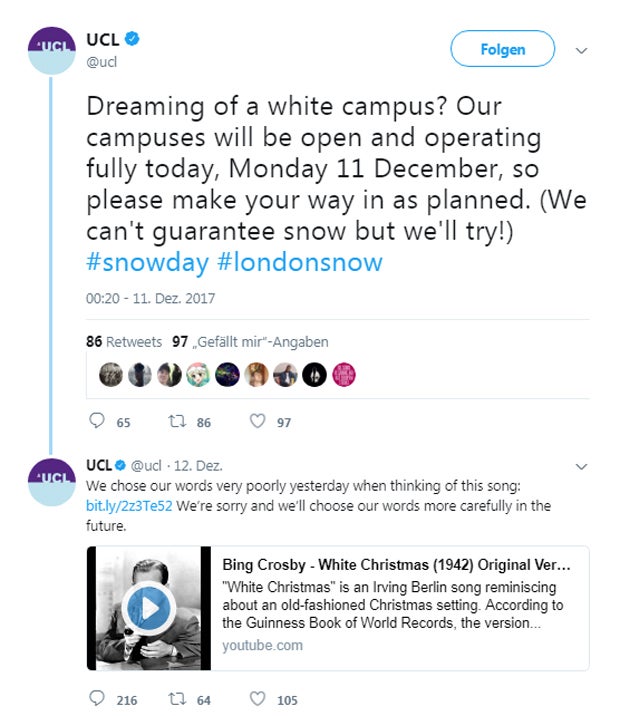Image resolution: width=620 pixels, height=716 pixels.
Task: Open the bit.ly/2z3Te52 link
Action: [x=130, y=505]
